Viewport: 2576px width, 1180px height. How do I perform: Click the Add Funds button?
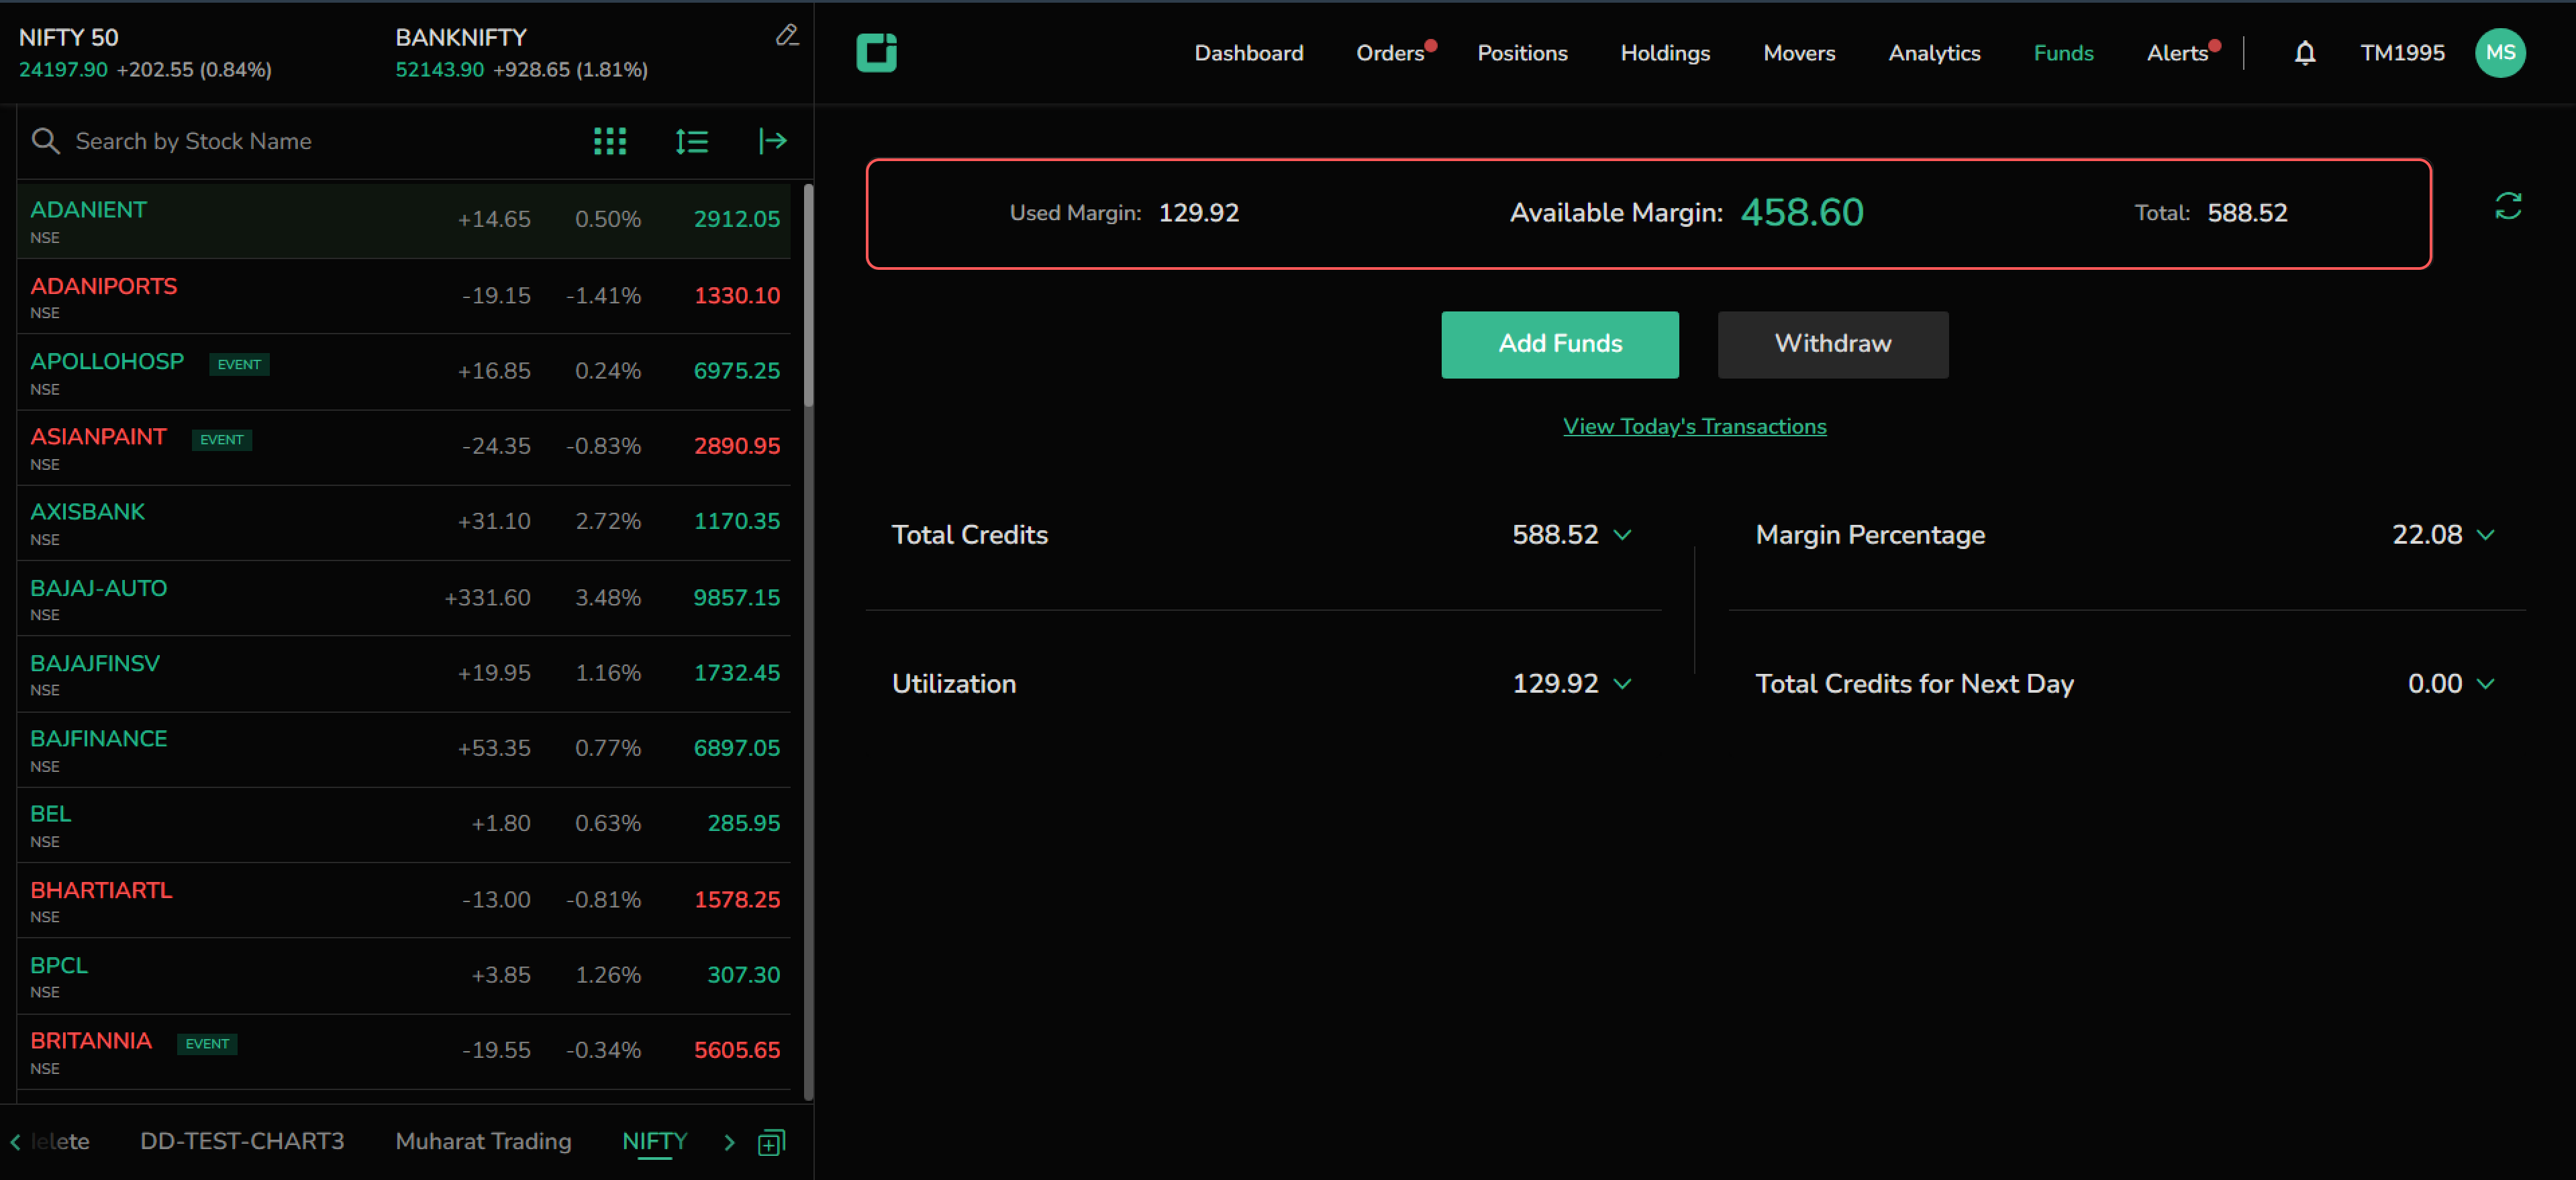(x=1559, y=344)
